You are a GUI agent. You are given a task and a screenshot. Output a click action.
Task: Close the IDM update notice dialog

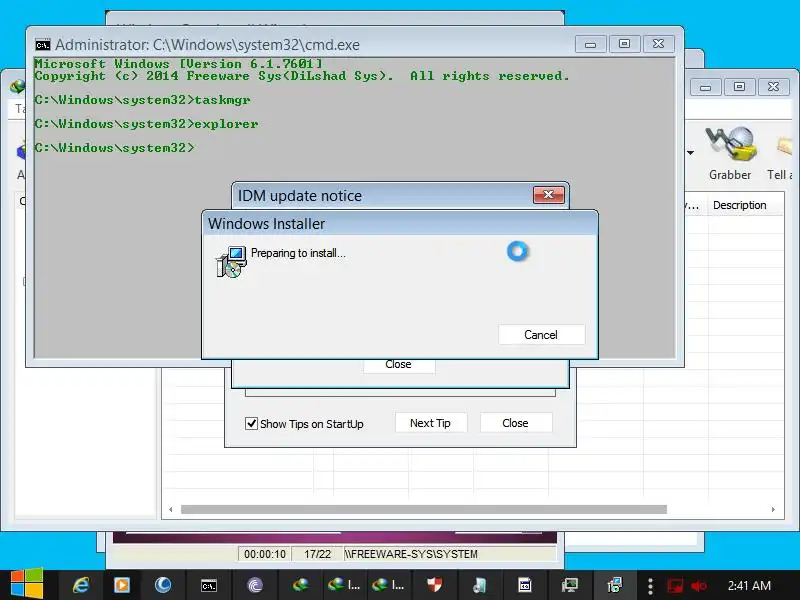548,195
